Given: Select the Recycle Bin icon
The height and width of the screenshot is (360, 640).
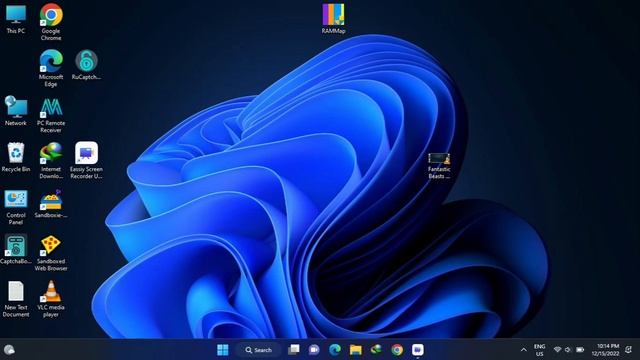Looking at the screenshot, I should (16, 157).
